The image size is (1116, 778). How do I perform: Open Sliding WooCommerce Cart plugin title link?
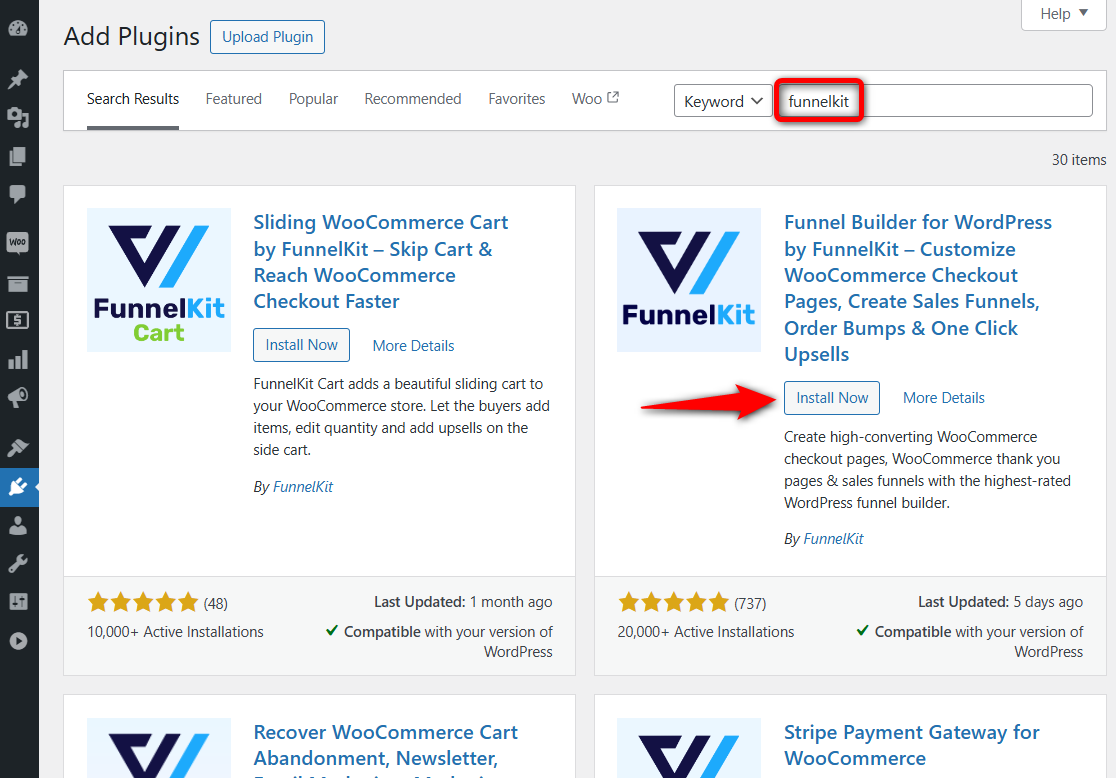point(381,262)
